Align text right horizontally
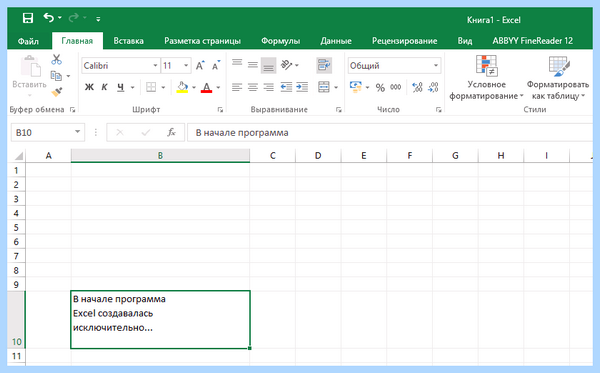The width and height of the screenshot is (600, 373). (x=269, y=87)
